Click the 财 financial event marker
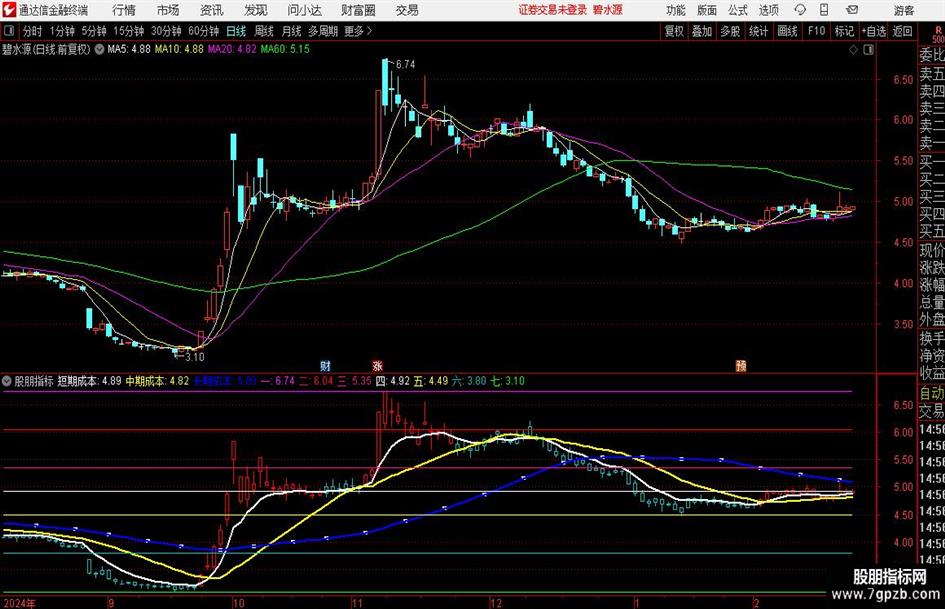 [325, 365]
